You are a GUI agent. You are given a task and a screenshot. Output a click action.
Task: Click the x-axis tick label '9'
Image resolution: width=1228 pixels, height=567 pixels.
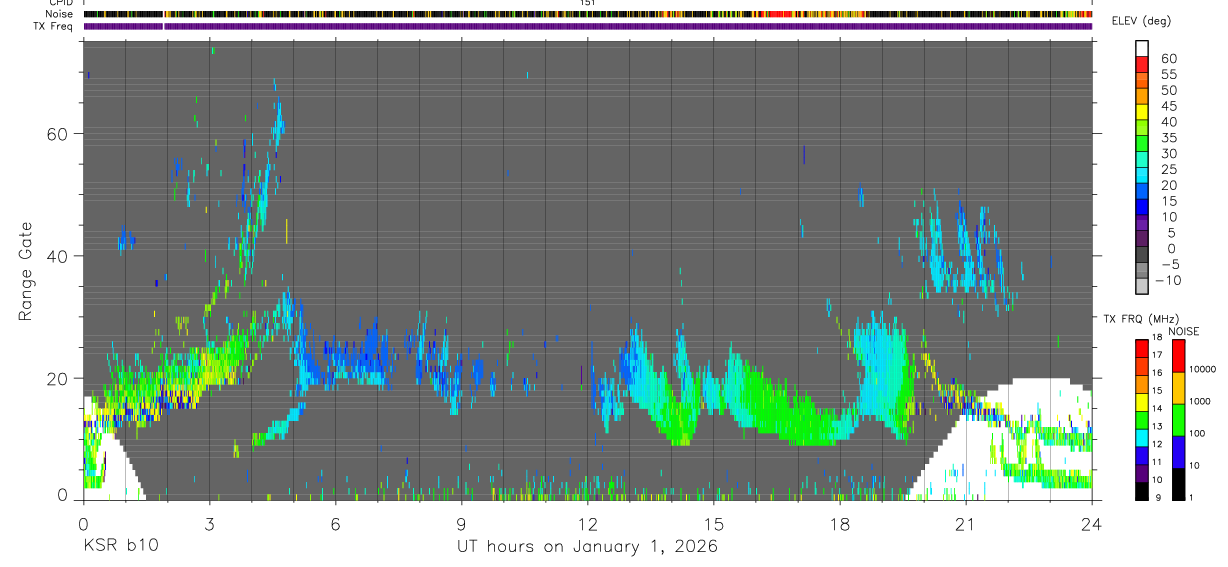click(x=461, y=523)
